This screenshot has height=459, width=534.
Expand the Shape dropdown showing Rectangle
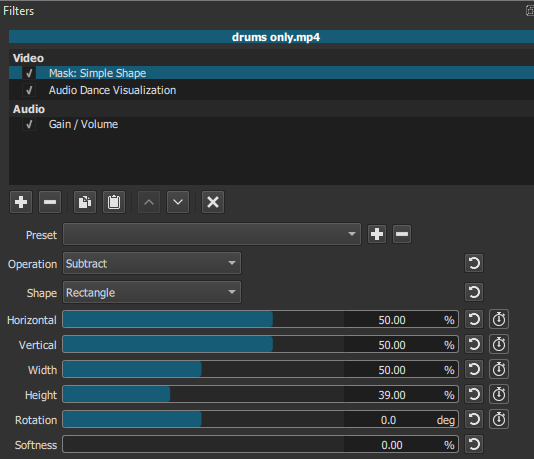click(152, 292)
